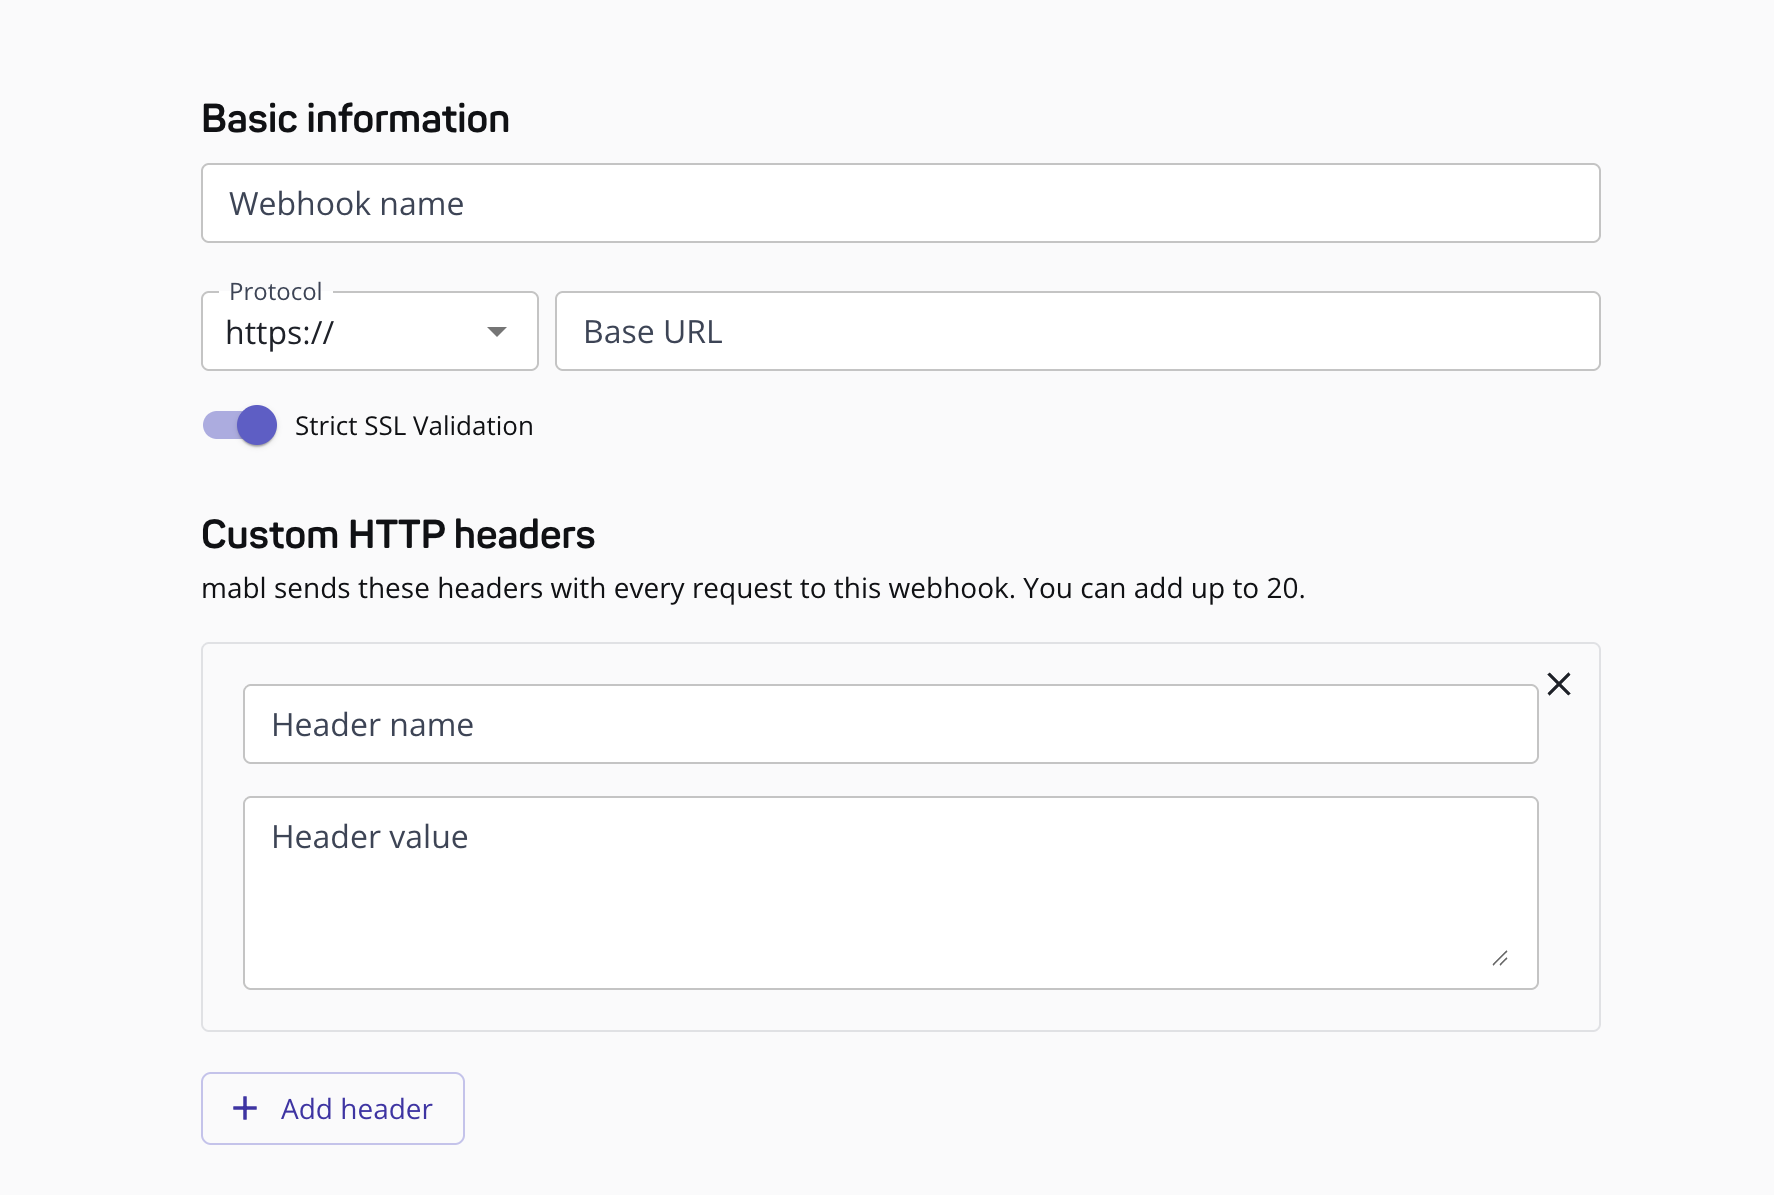
Task: Click the "Strict SSL Validation" label
Action: (414, 426)
